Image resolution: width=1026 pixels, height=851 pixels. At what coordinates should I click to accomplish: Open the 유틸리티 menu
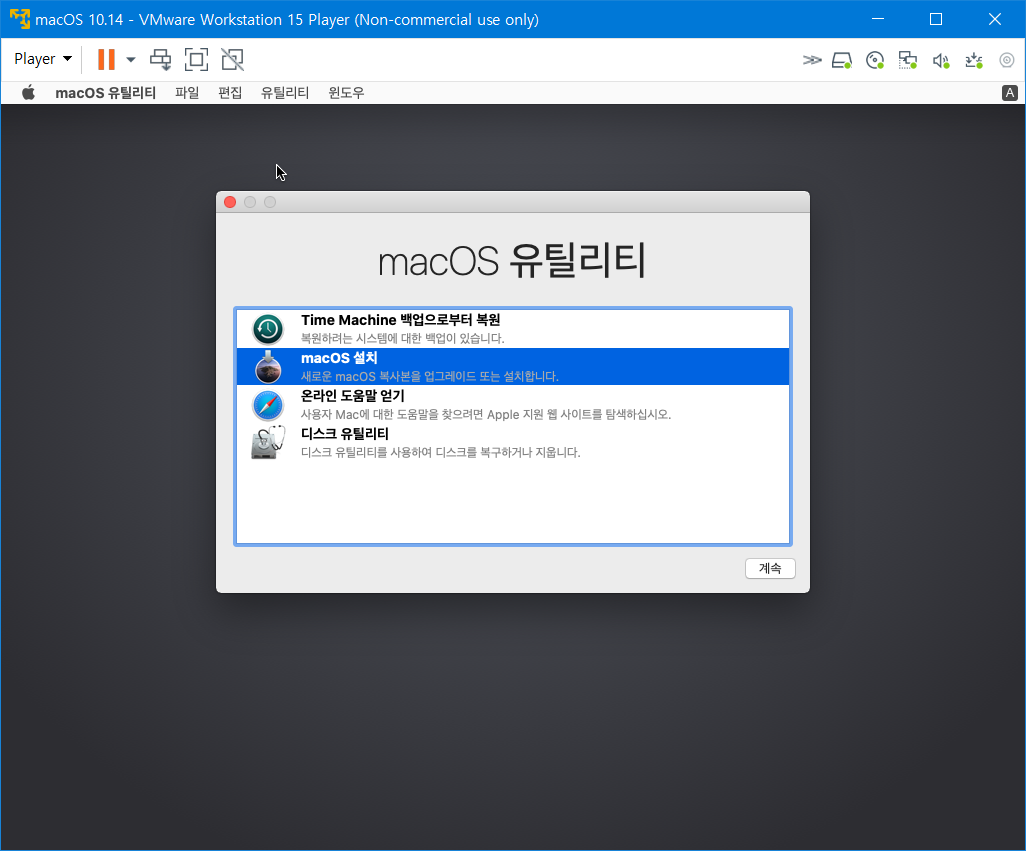coord(285,93)
